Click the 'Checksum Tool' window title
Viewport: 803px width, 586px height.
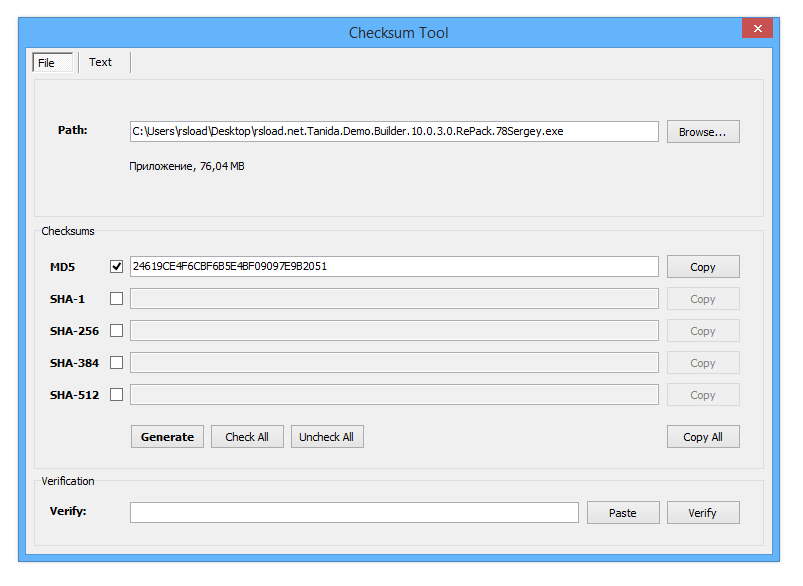pyautogui.click(x=398, y=33)
